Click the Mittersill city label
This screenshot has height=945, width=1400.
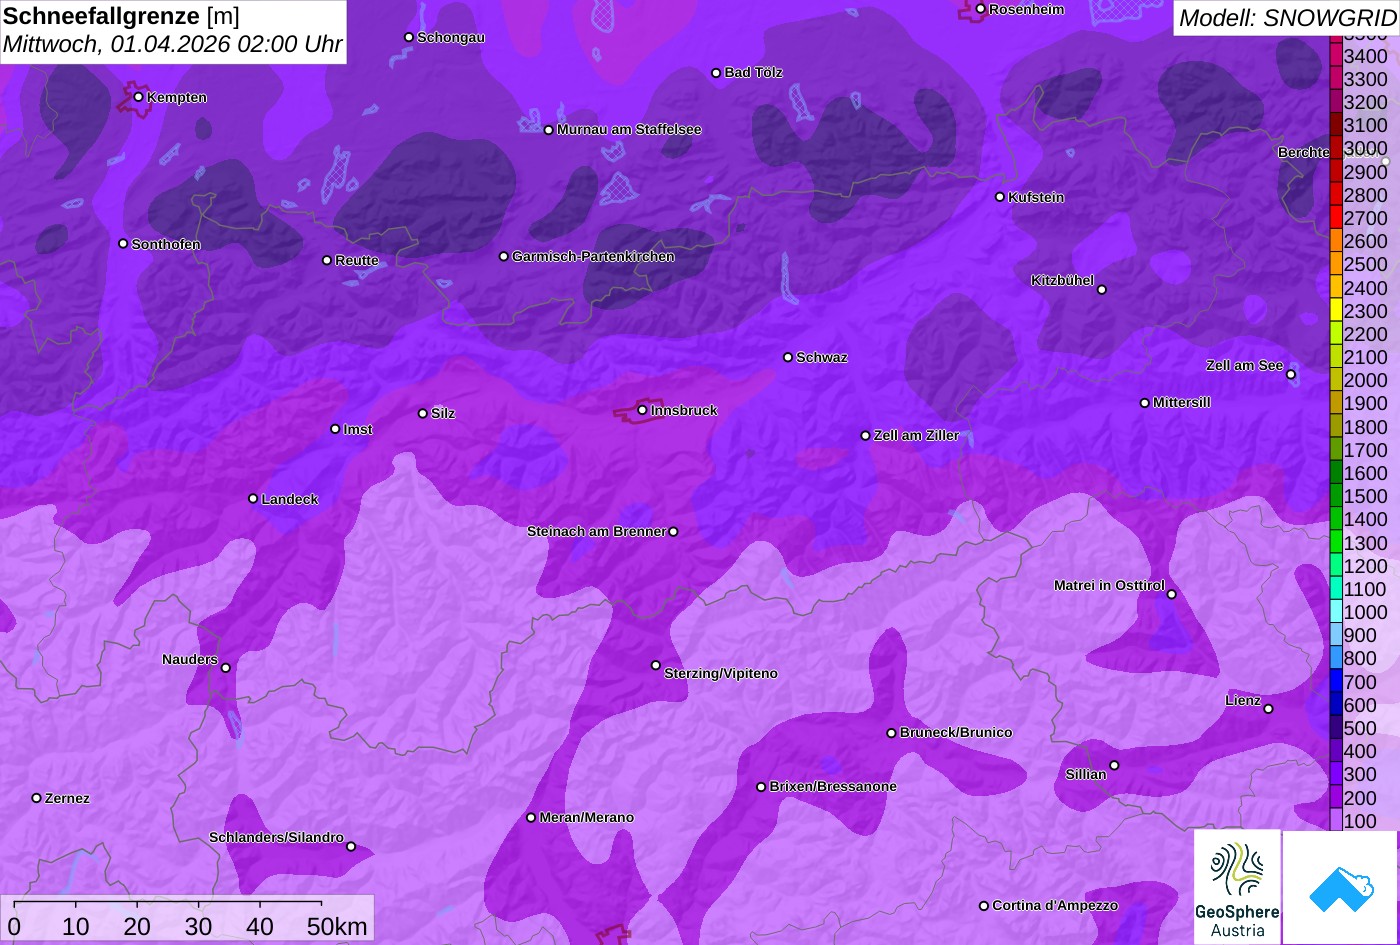coord(1181,402)
